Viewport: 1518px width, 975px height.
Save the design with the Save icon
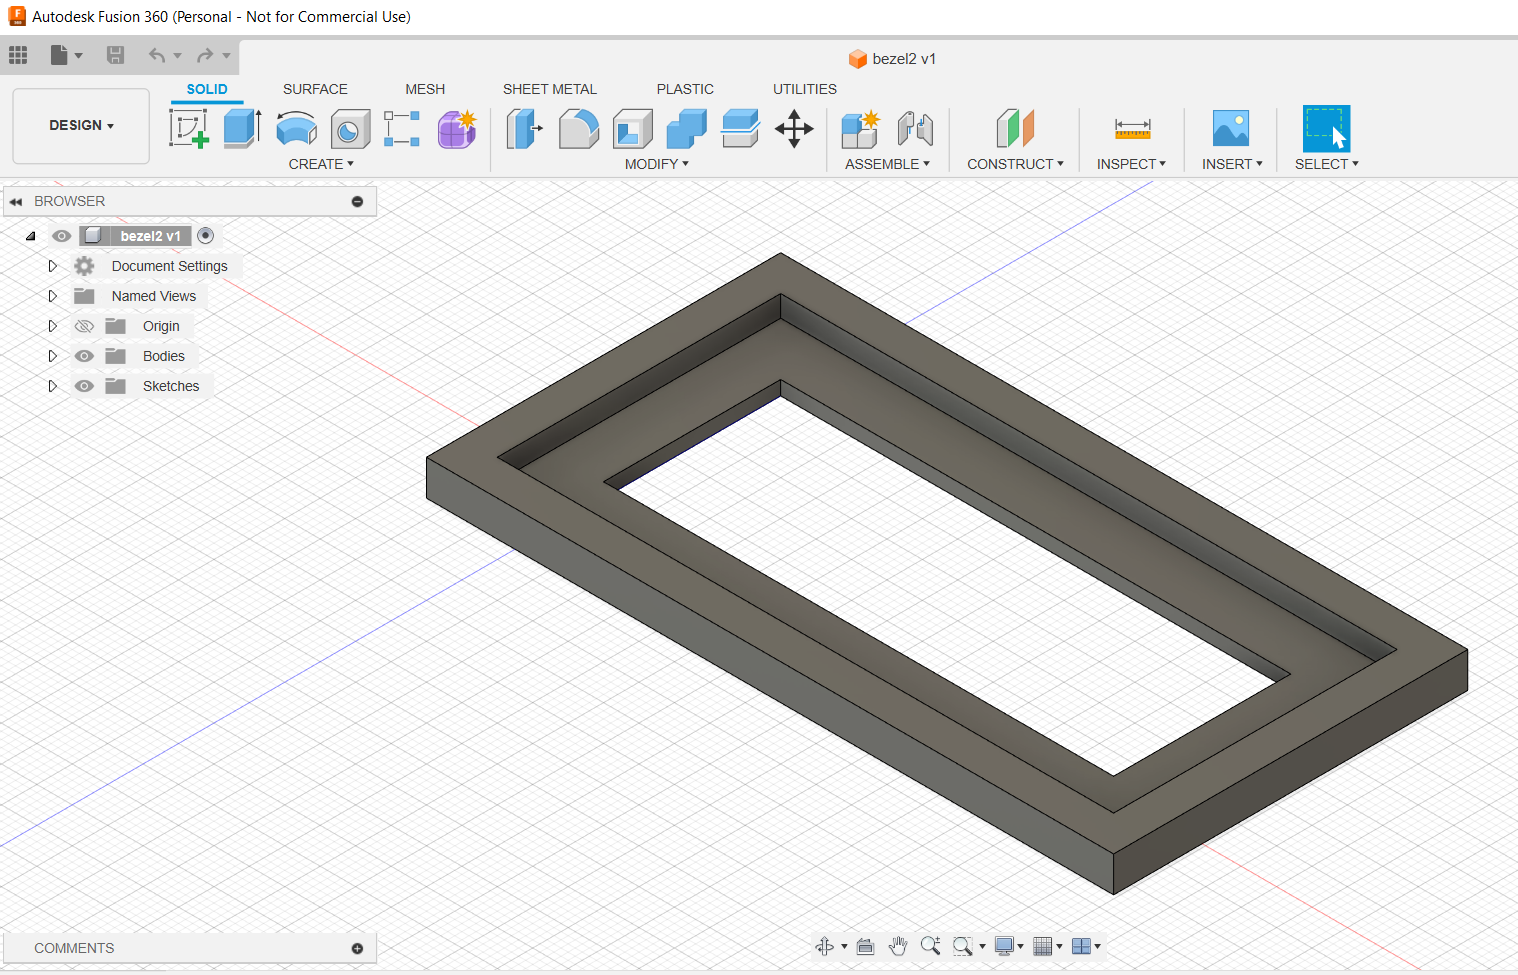(x=115, y=55)
